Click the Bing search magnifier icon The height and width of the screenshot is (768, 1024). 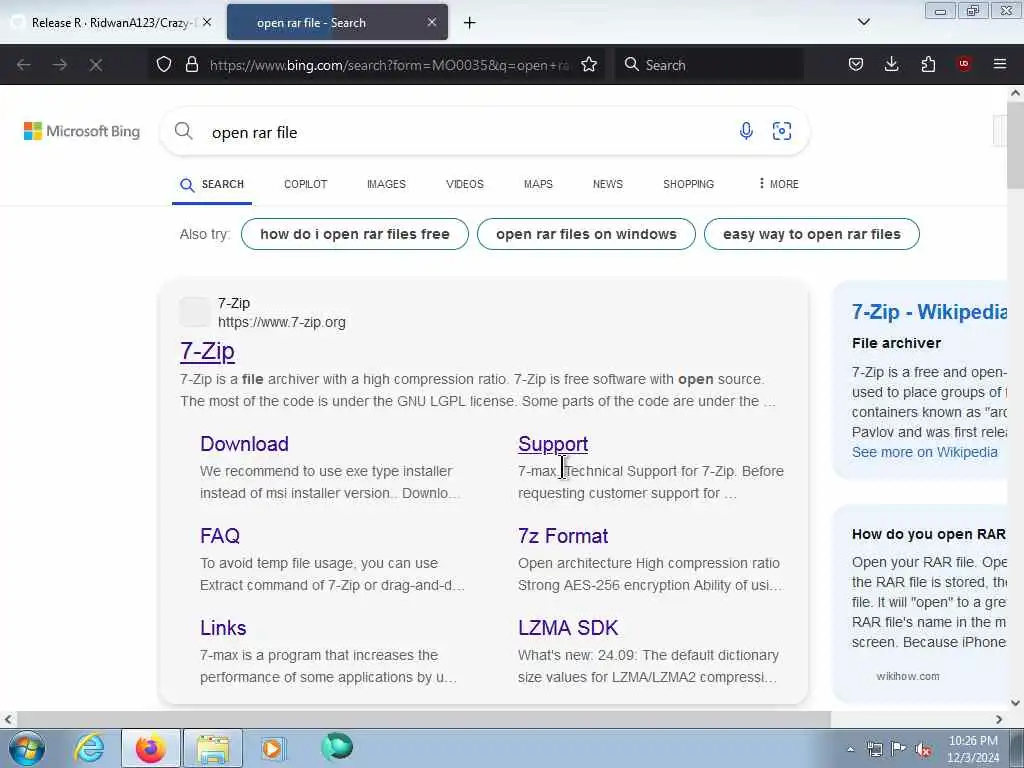coord(184,131)
